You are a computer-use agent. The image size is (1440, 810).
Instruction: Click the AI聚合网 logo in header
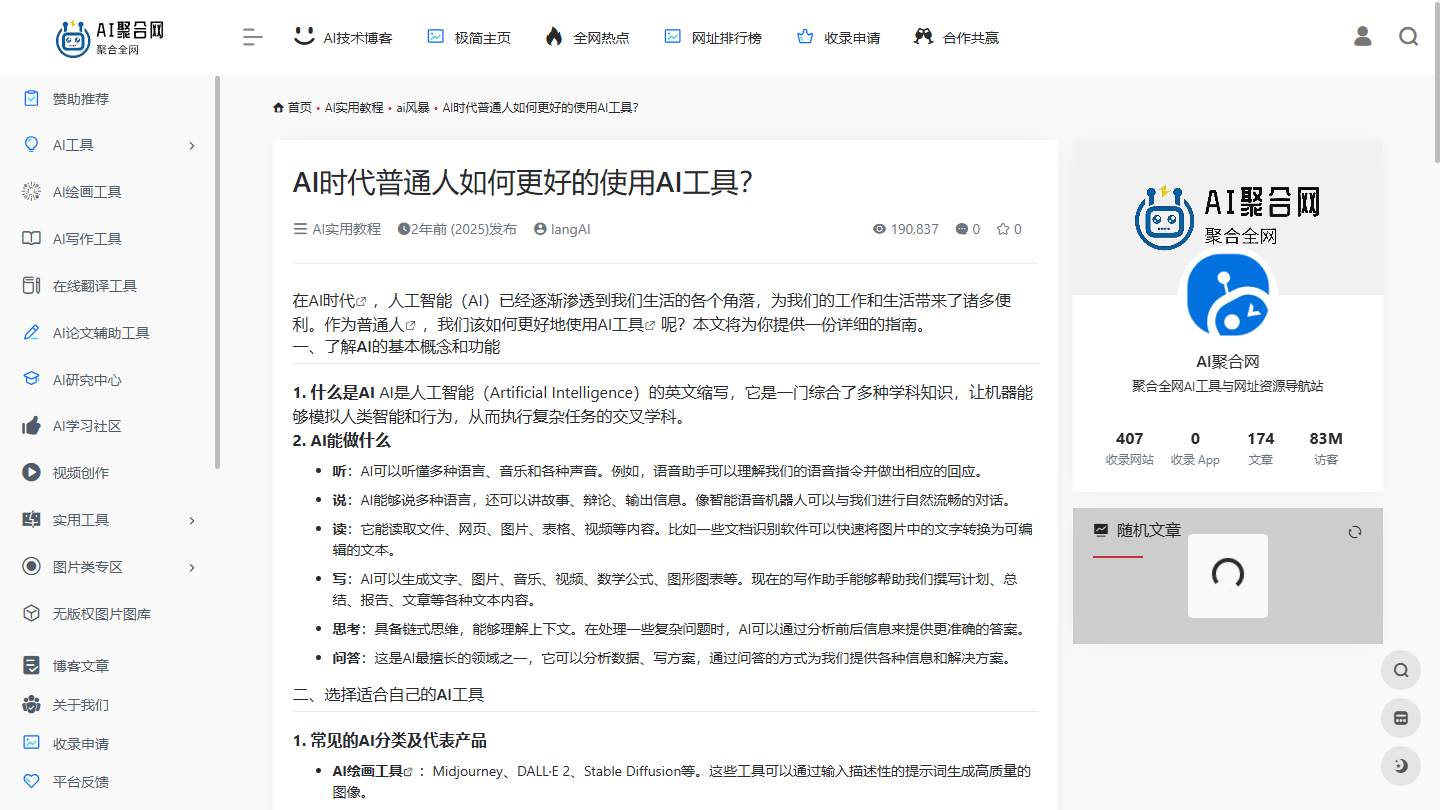click(x=110, y=37)
